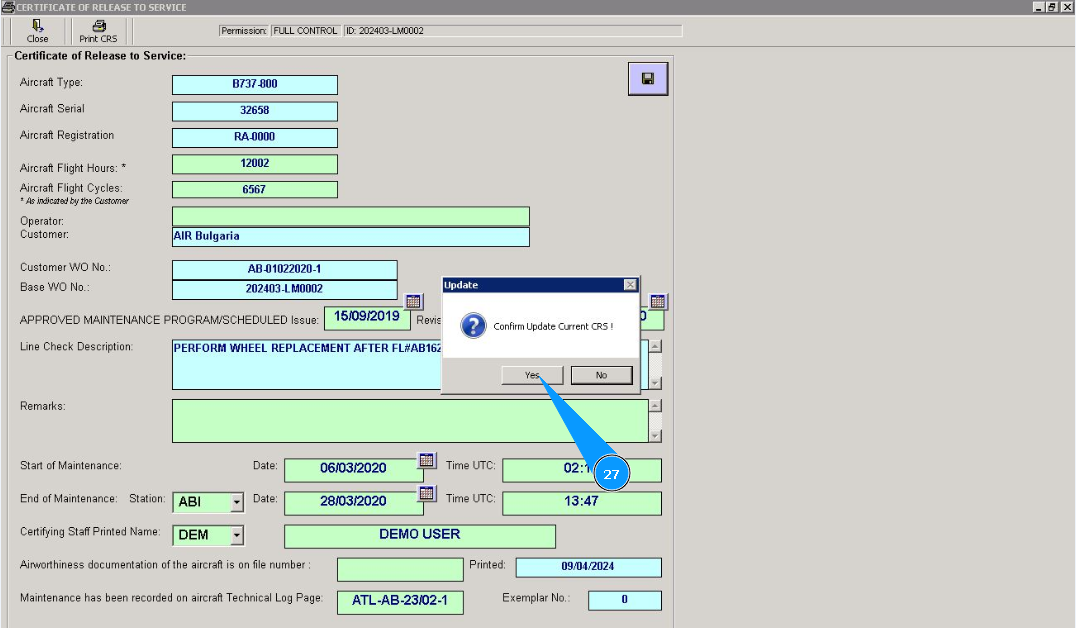Click the Customer field AIR Bulgaria
This screenshot has height=629, width=1076.
coord(351,237)
